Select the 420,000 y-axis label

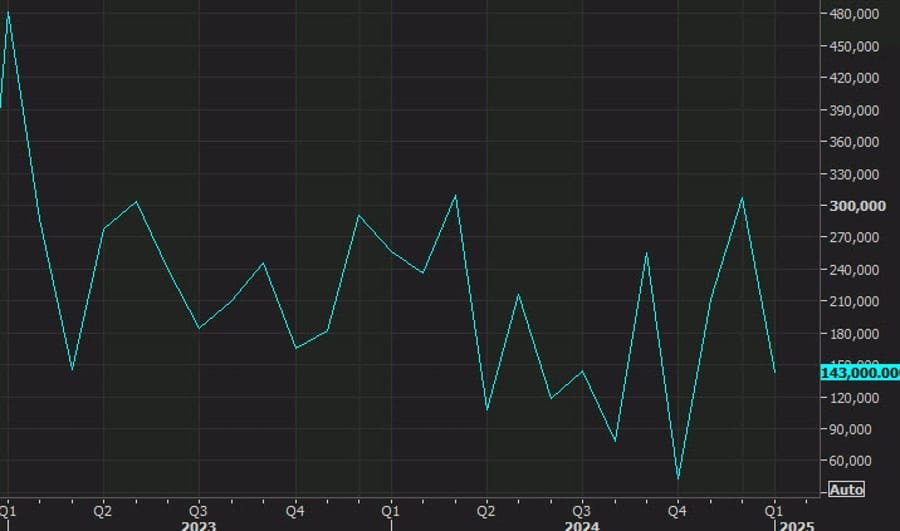click(853, 78)
